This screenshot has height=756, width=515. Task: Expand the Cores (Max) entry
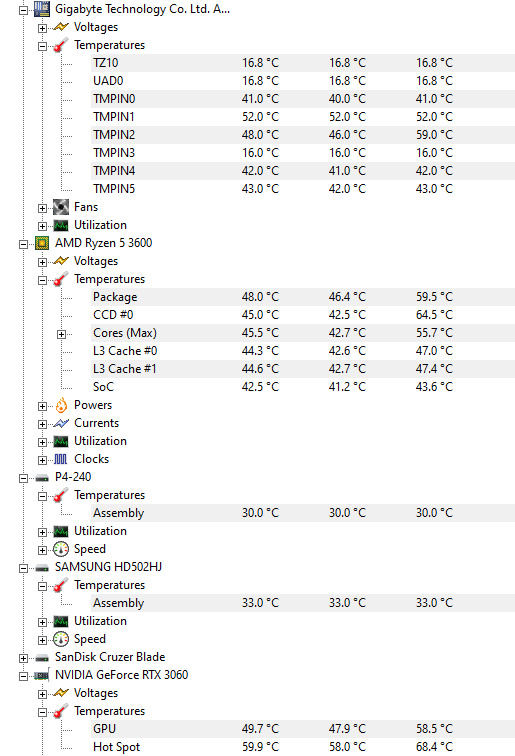pos(61,334)
